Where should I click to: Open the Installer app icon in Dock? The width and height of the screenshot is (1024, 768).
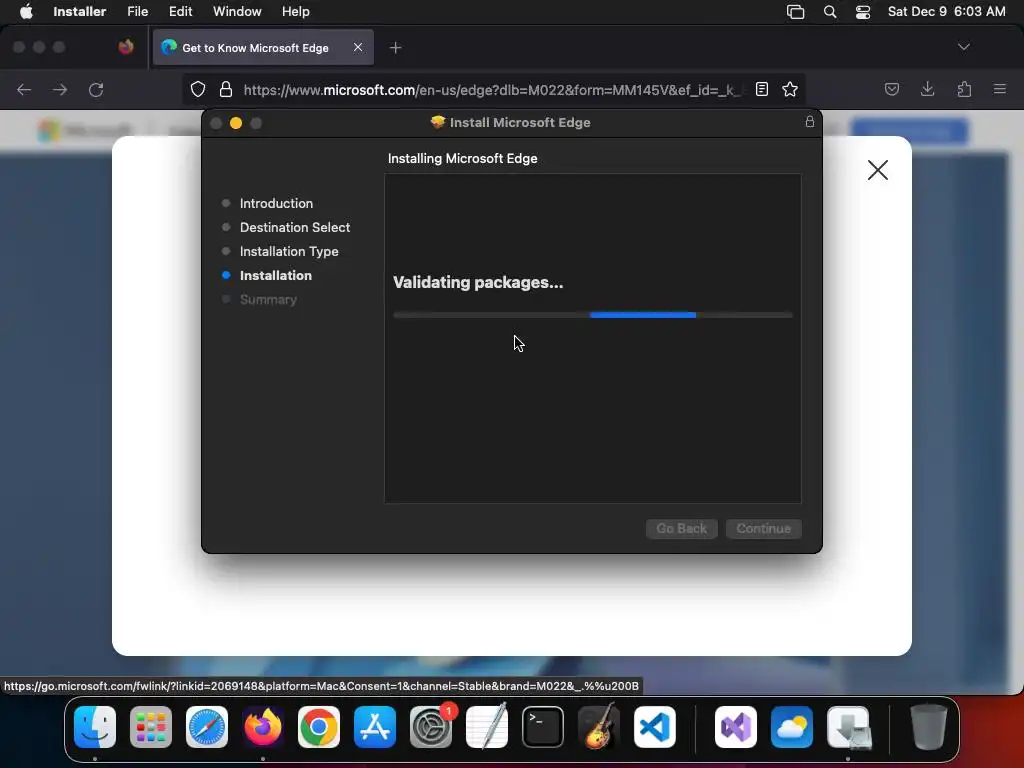(848, 727)
